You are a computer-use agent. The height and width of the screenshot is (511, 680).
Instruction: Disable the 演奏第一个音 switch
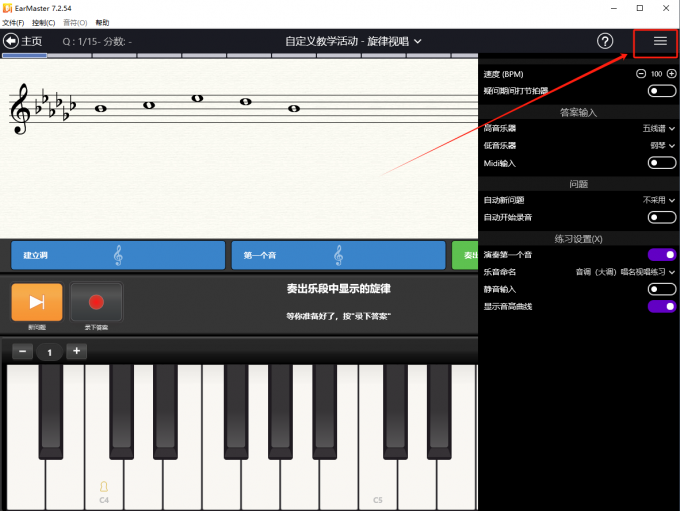pos(661,255)
